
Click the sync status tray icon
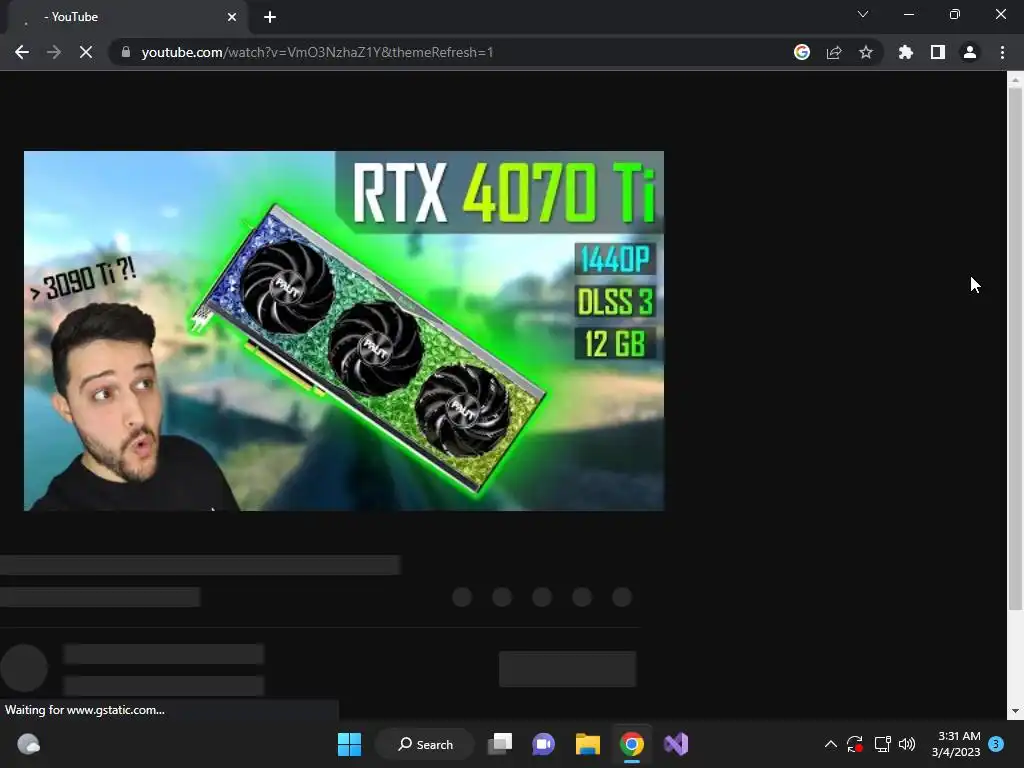[x=855, y=744]
